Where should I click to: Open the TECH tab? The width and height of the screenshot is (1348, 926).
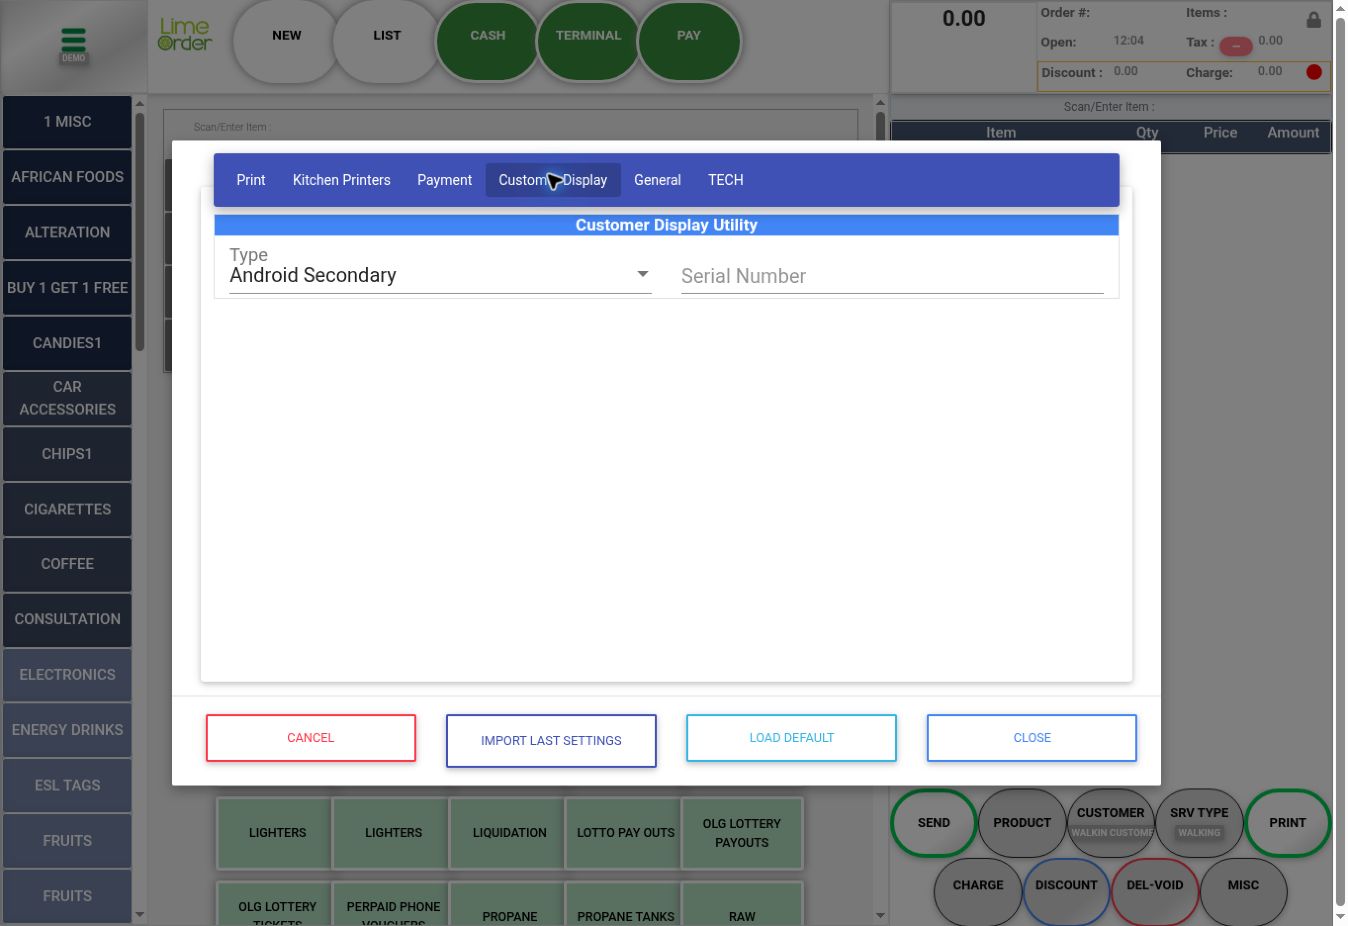(726, 180)
